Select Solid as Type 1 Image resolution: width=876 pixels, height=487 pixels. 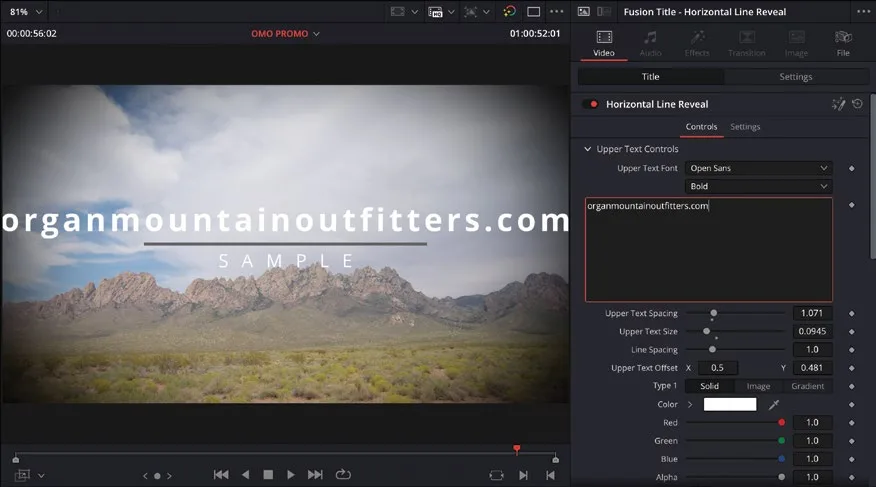[x=710, y=386]
